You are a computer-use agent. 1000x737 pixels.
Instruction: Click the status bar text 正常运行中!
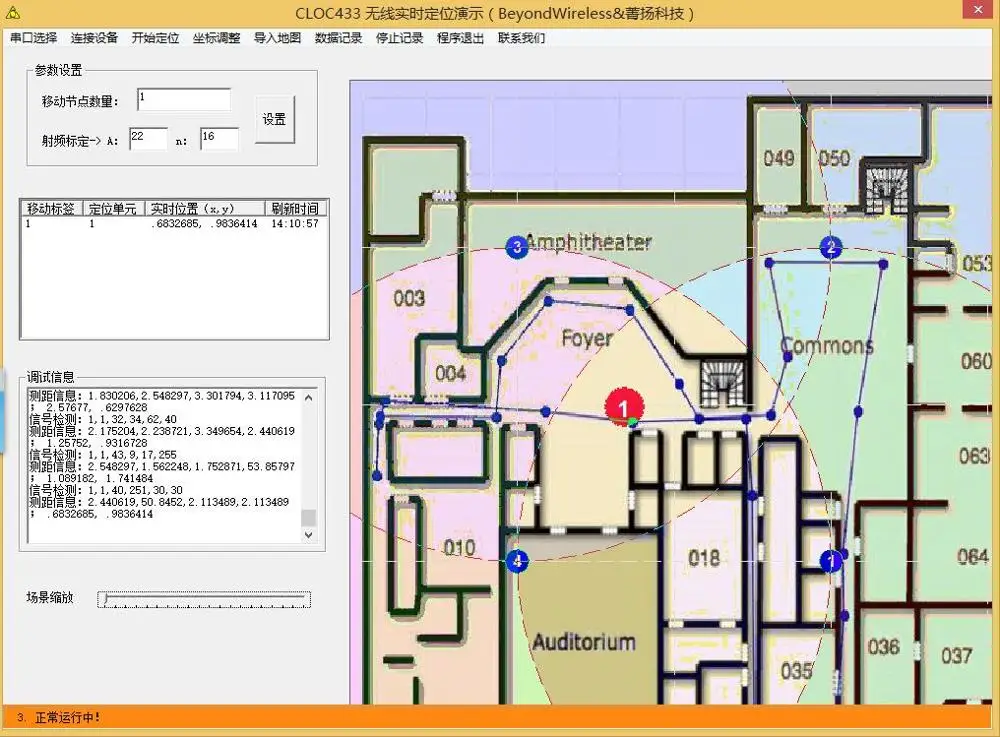[67, 717]
